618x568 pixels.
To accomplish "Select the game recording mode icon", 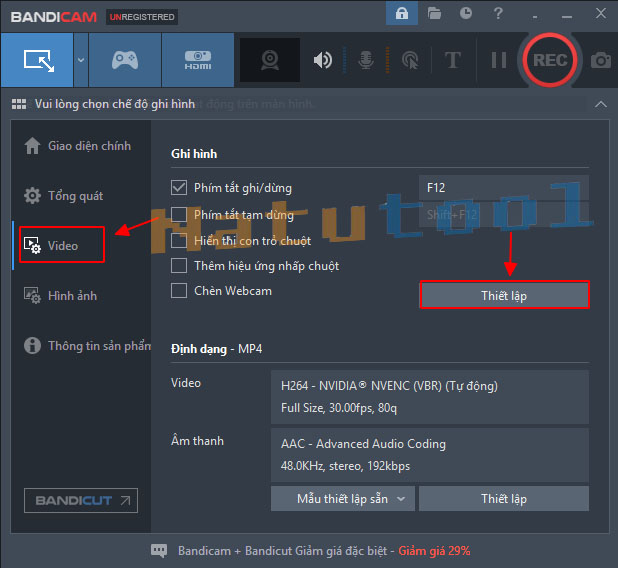I will (x=125, y=60).
